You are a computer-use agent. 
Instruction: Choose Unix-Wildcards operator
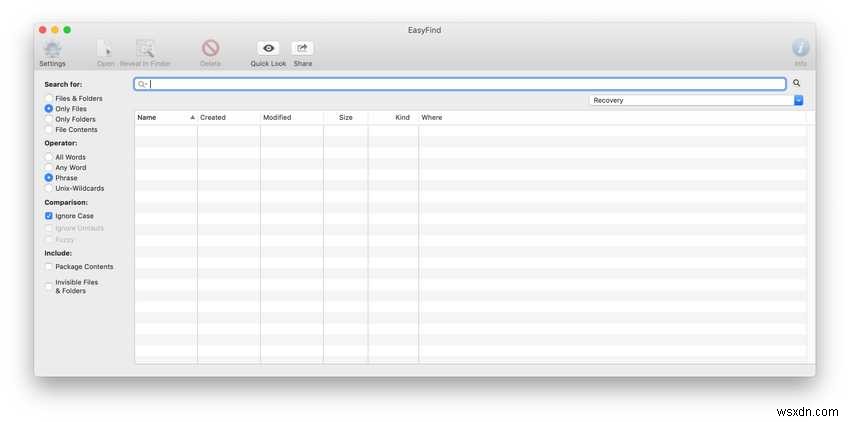pos(49,188)
